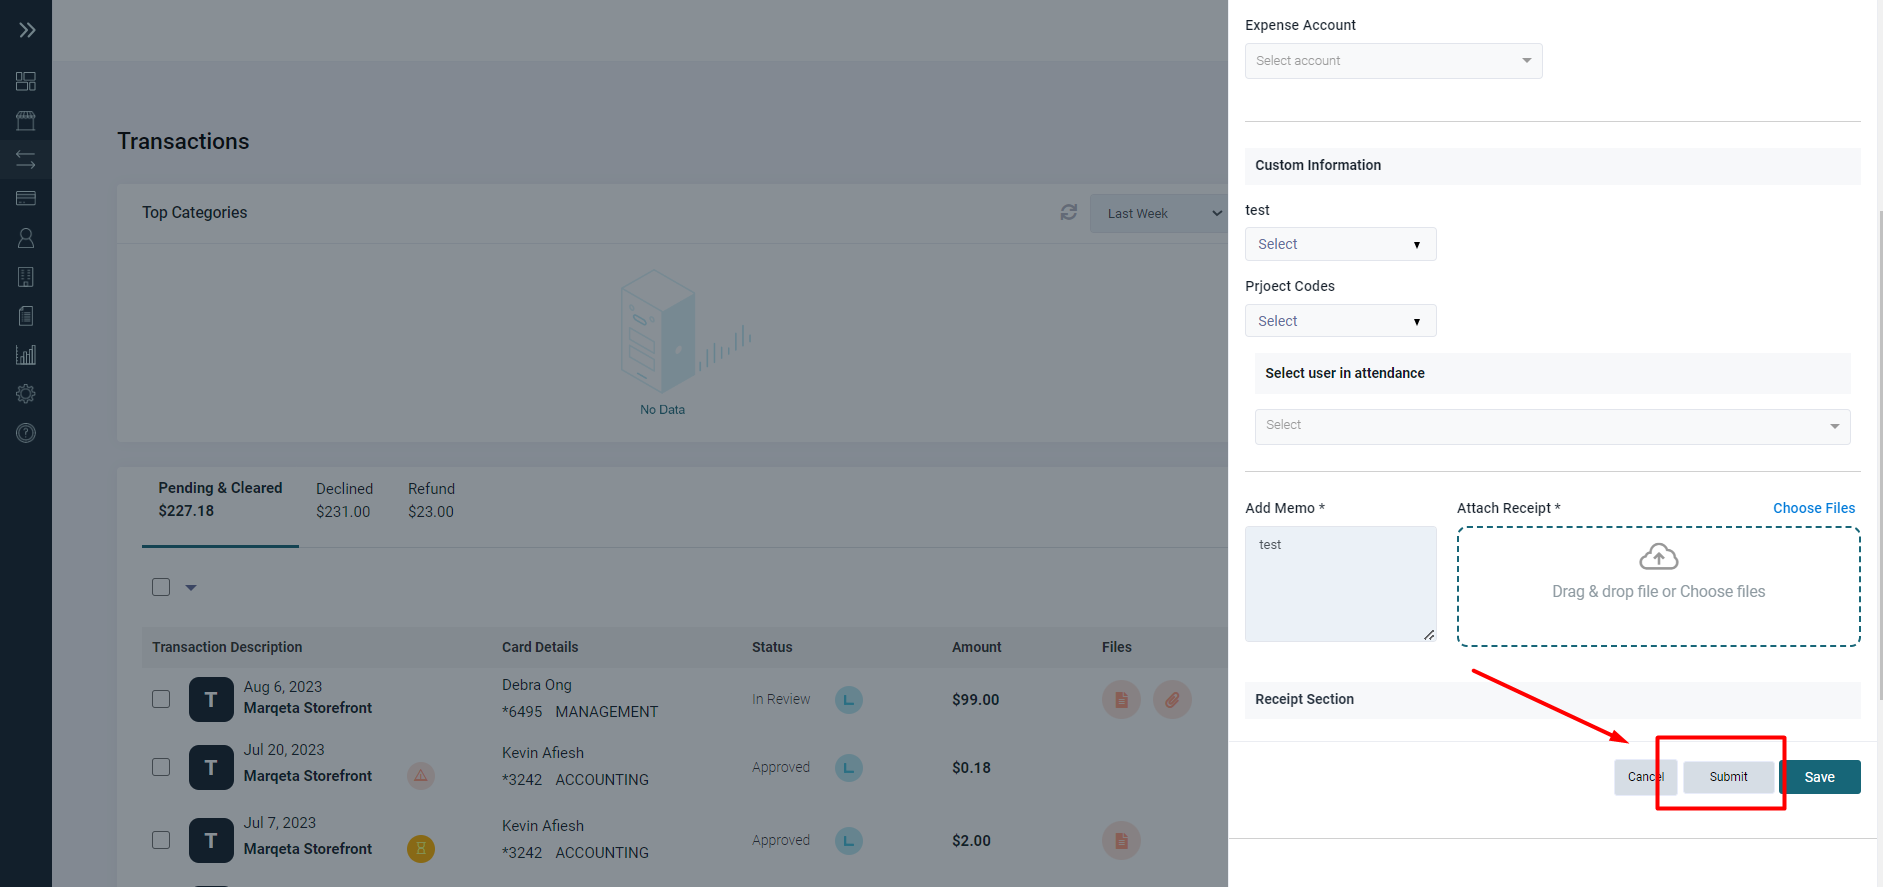Image resolution: width=1883 pixels, height=887 pixels.
Task: Open the Transactions arrows icon in the sidebar
Action: click(26, 160)
